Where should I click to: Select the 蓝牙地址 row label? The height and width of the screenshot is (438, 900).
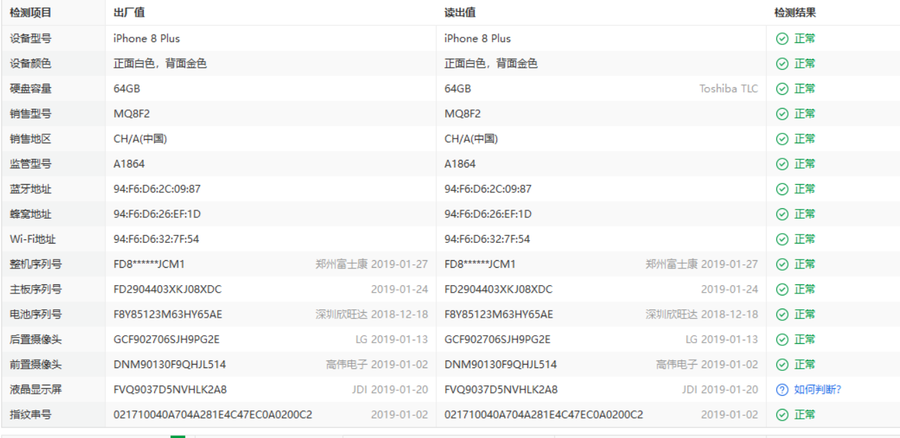click(30, 189)
